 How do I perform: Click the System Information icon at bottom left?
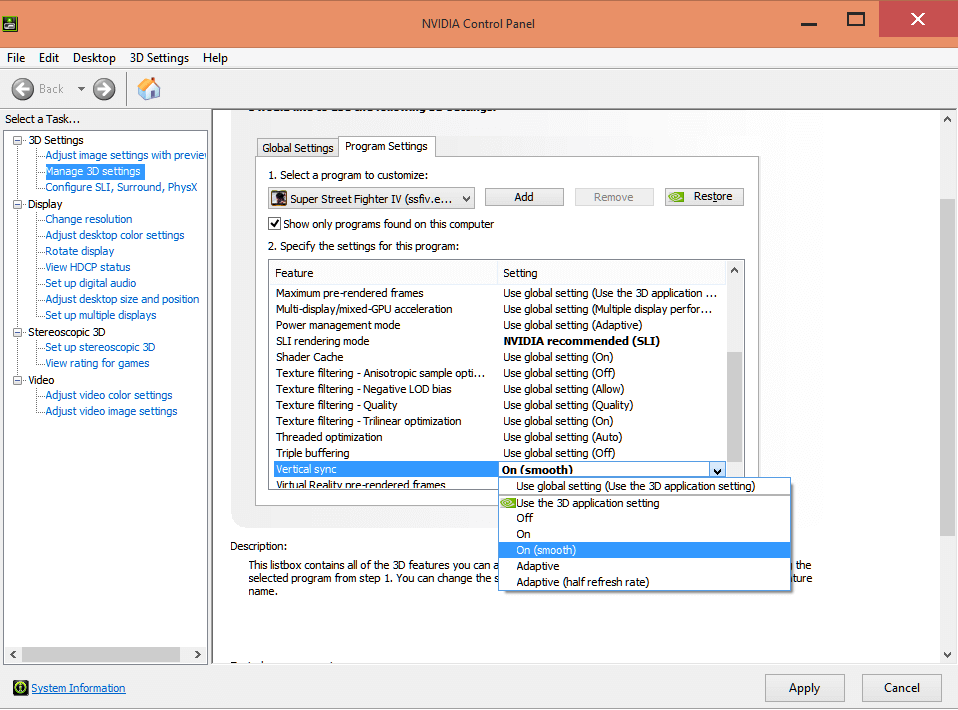(20, 688)
